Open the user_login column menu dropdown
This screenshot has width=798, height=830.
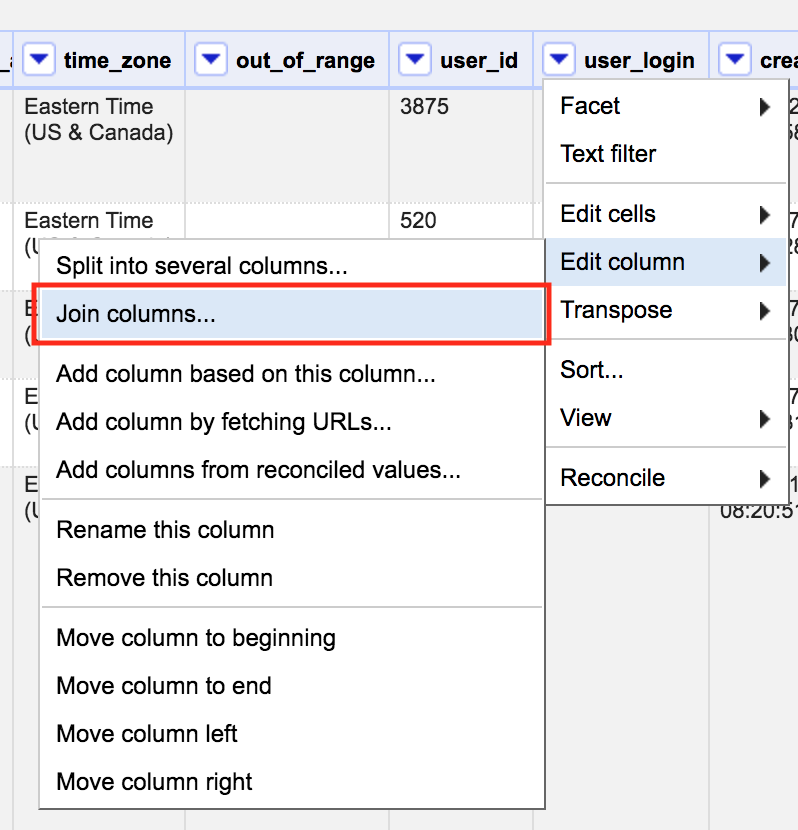click(x=559, y=58)
